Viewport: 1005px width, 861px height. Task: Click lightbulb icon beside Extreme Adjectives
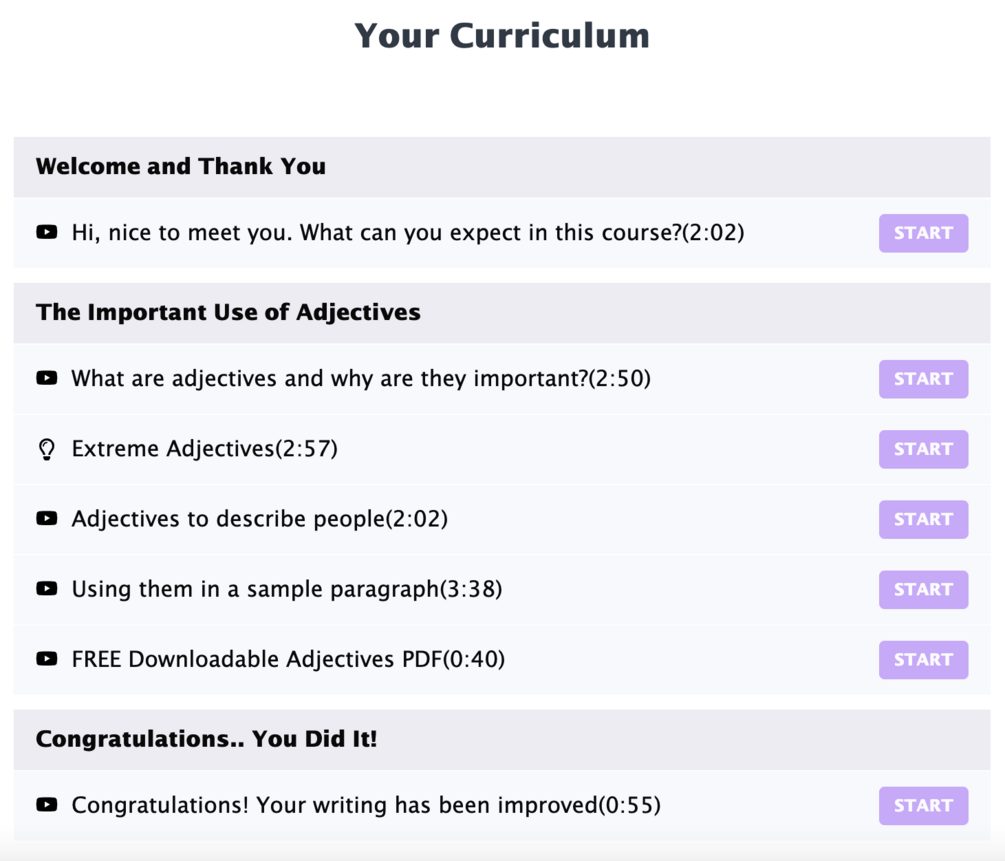click(x=46, y=450)
